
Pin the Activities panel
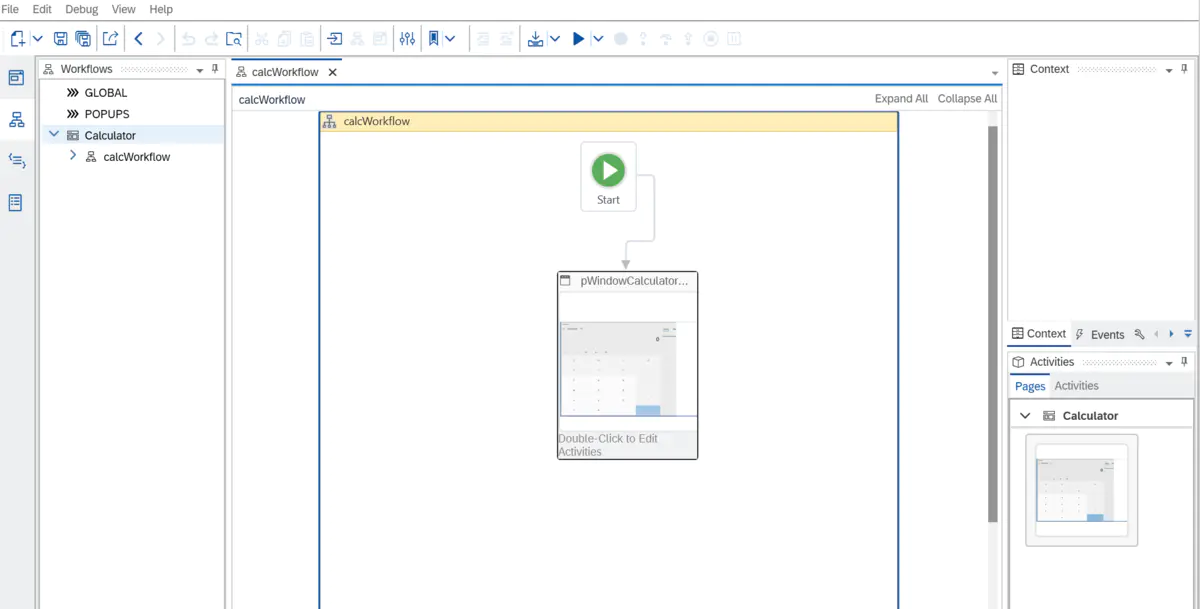[1184, 362]
